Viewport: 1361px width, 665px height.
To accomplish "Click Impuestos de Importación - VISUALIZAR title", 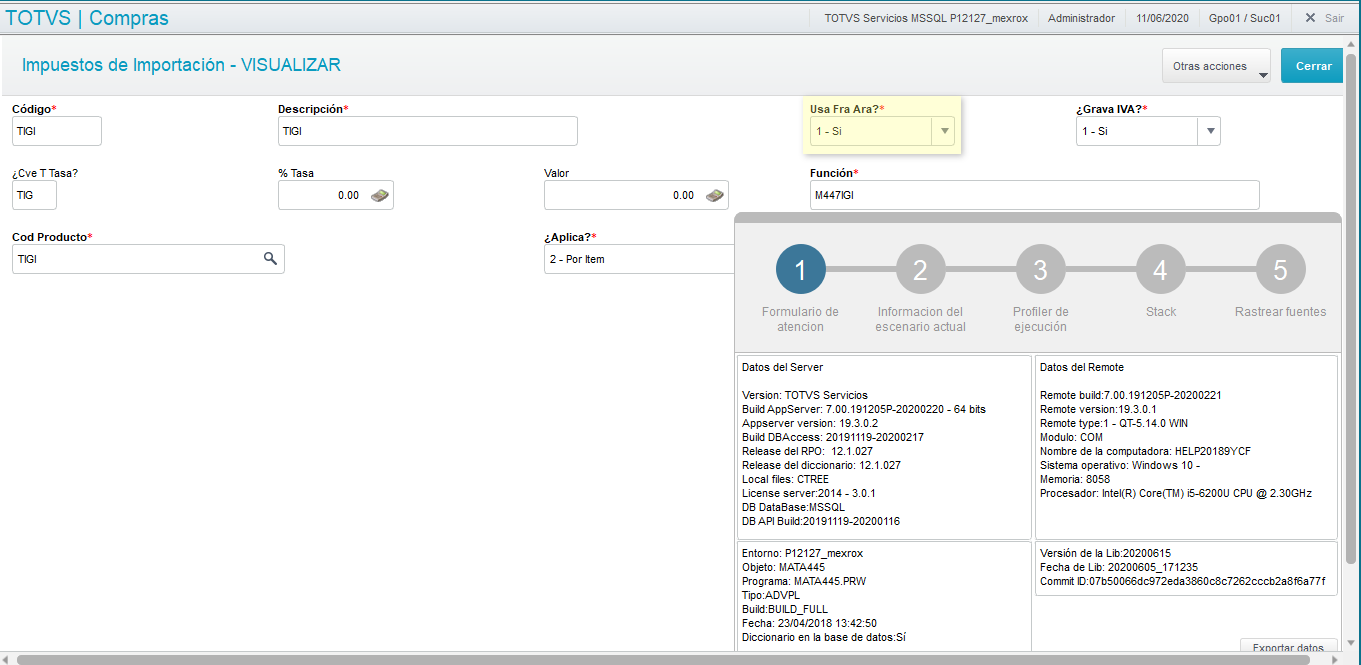I will [x=181, y=65].
